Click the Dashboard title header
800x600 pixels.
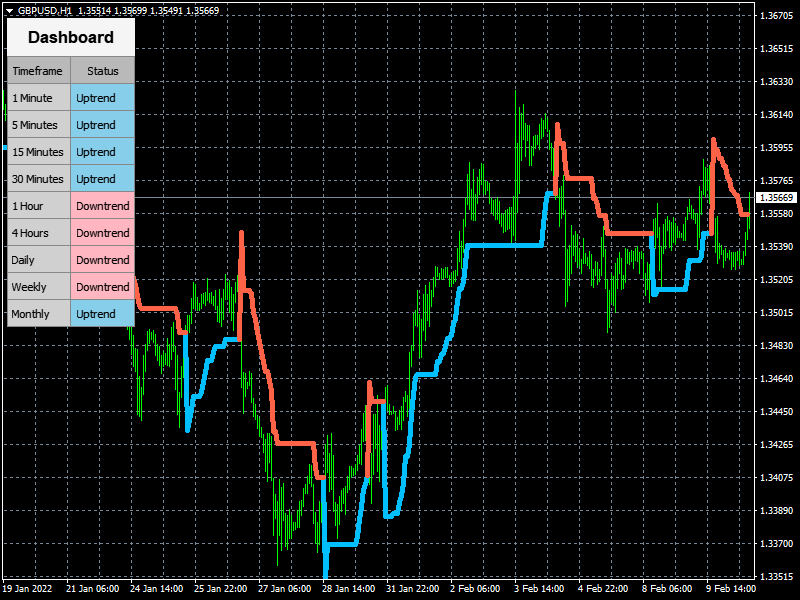[71, 37]
